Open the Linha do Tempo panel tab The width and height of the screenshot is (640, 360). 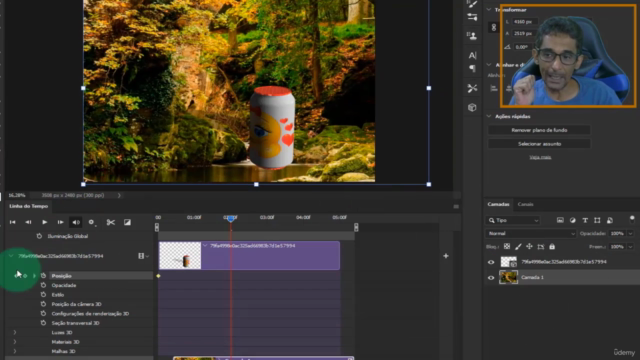point(29,206)
